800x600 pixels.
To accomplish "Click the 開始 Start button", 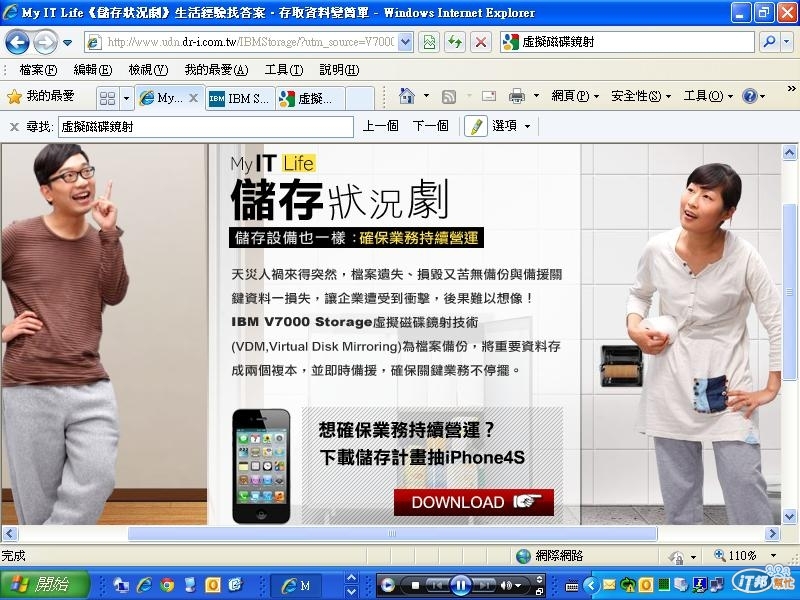I will 45,584.
